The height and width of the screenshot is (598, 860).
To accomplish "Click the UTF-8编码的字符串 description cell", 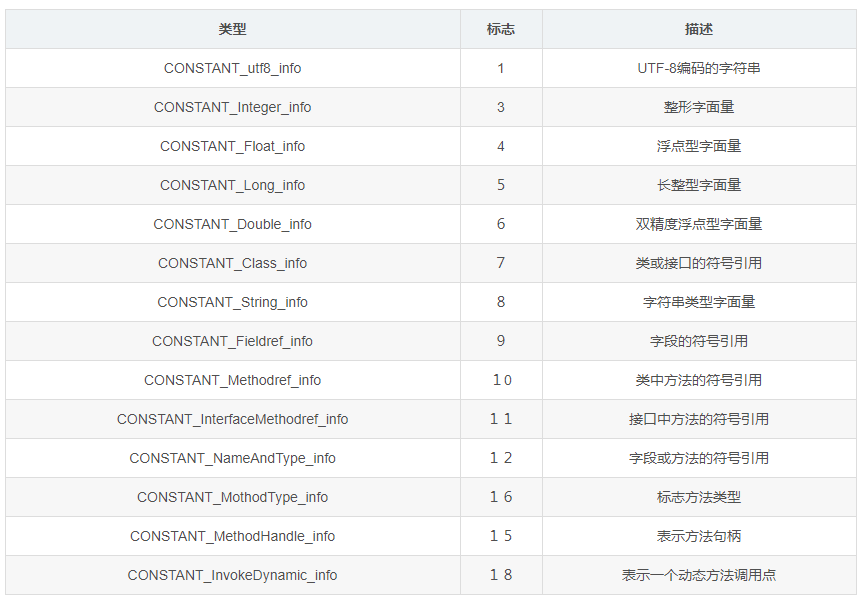I will tap(700, 68).
